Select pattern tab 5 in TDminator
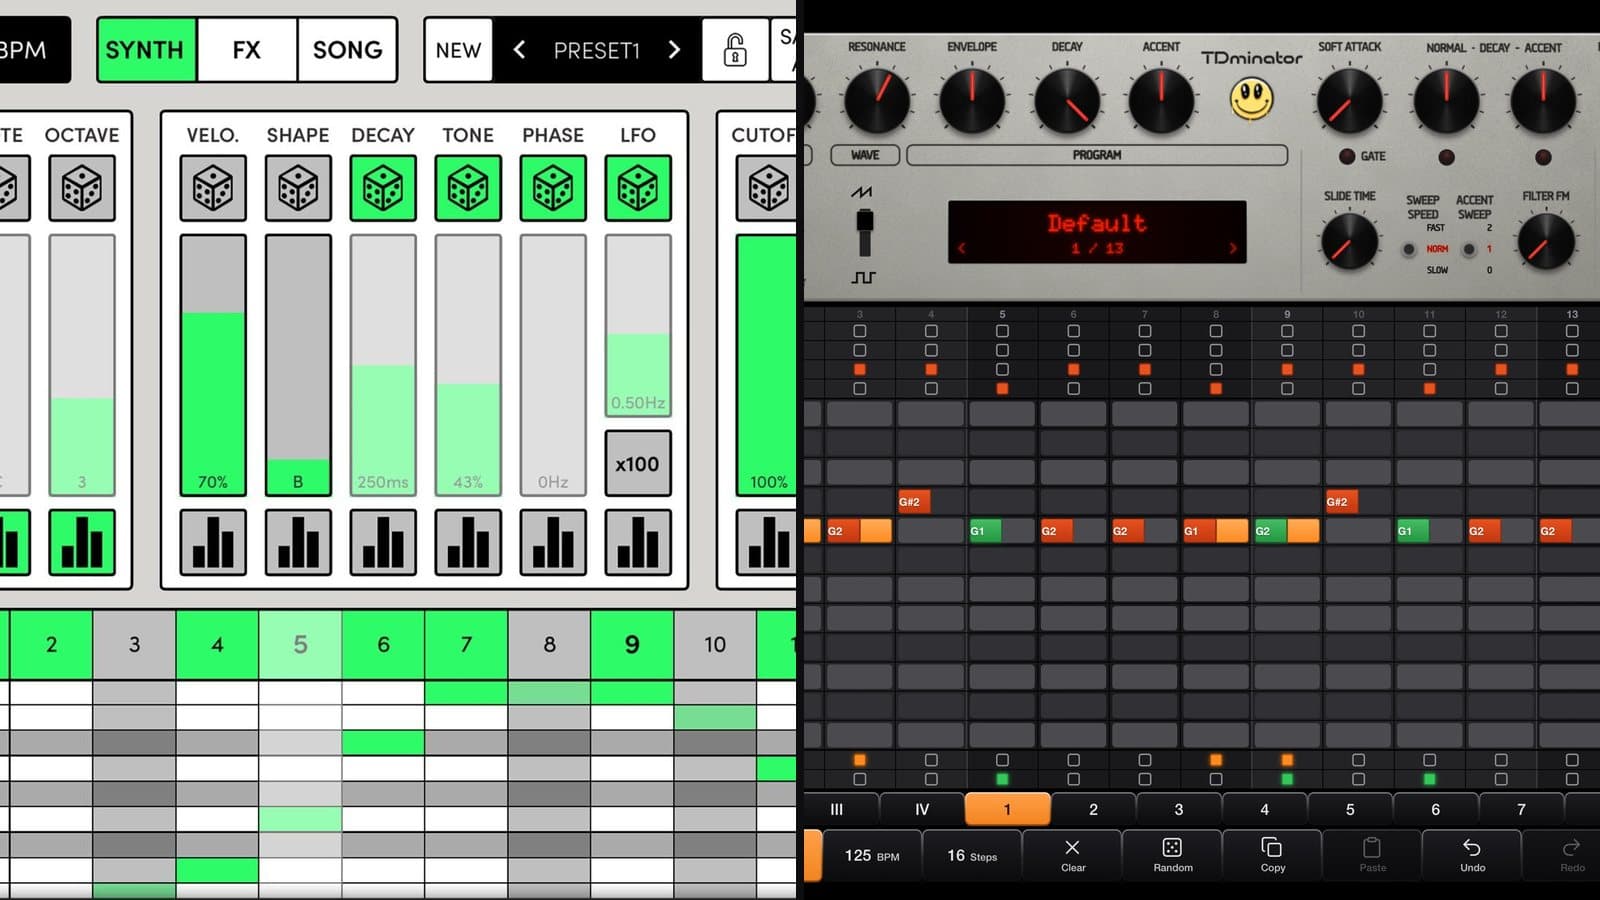Viewport: 1600px width, 900px height. (1350, 809)
